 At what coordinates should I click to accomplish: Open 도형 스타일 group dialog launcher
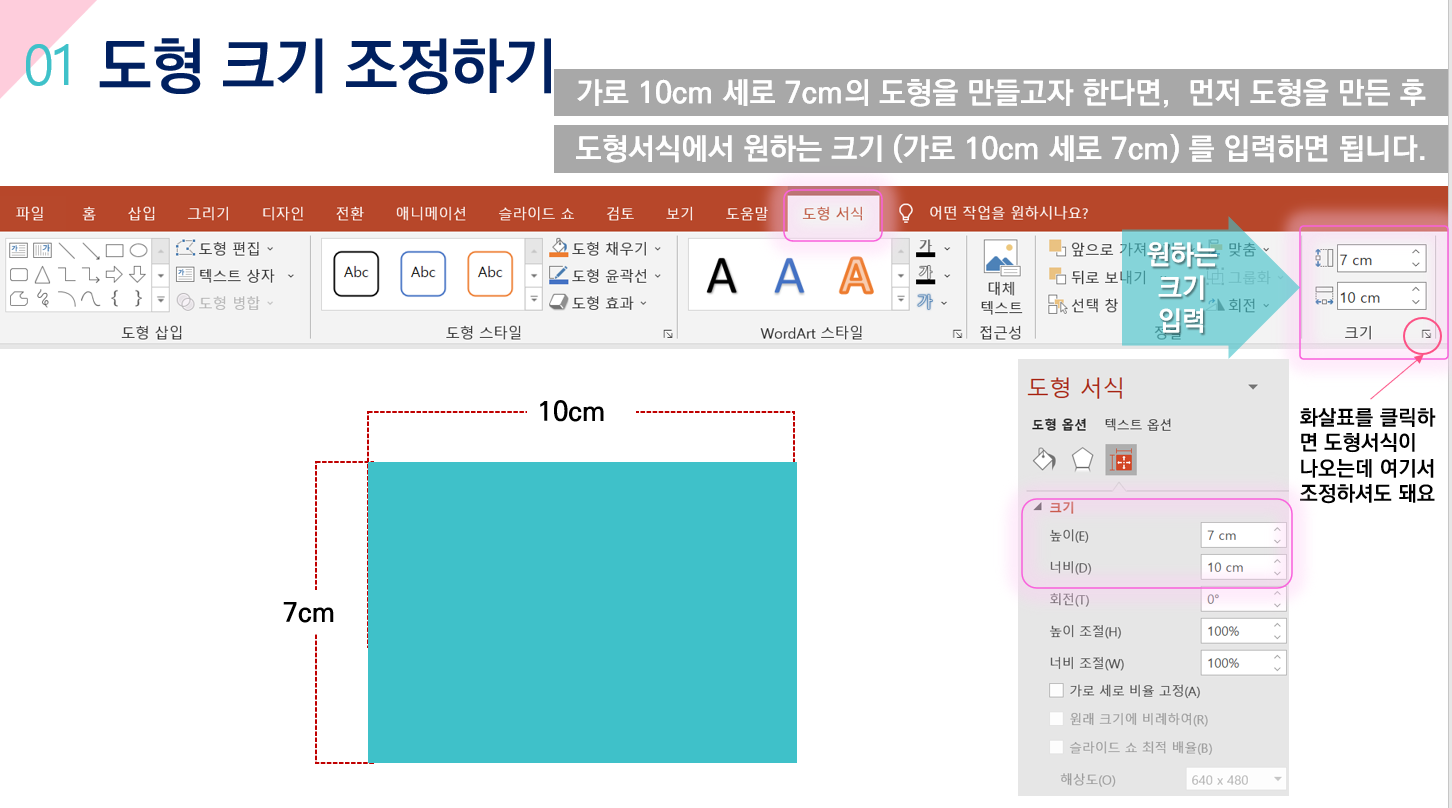point(668,334)
